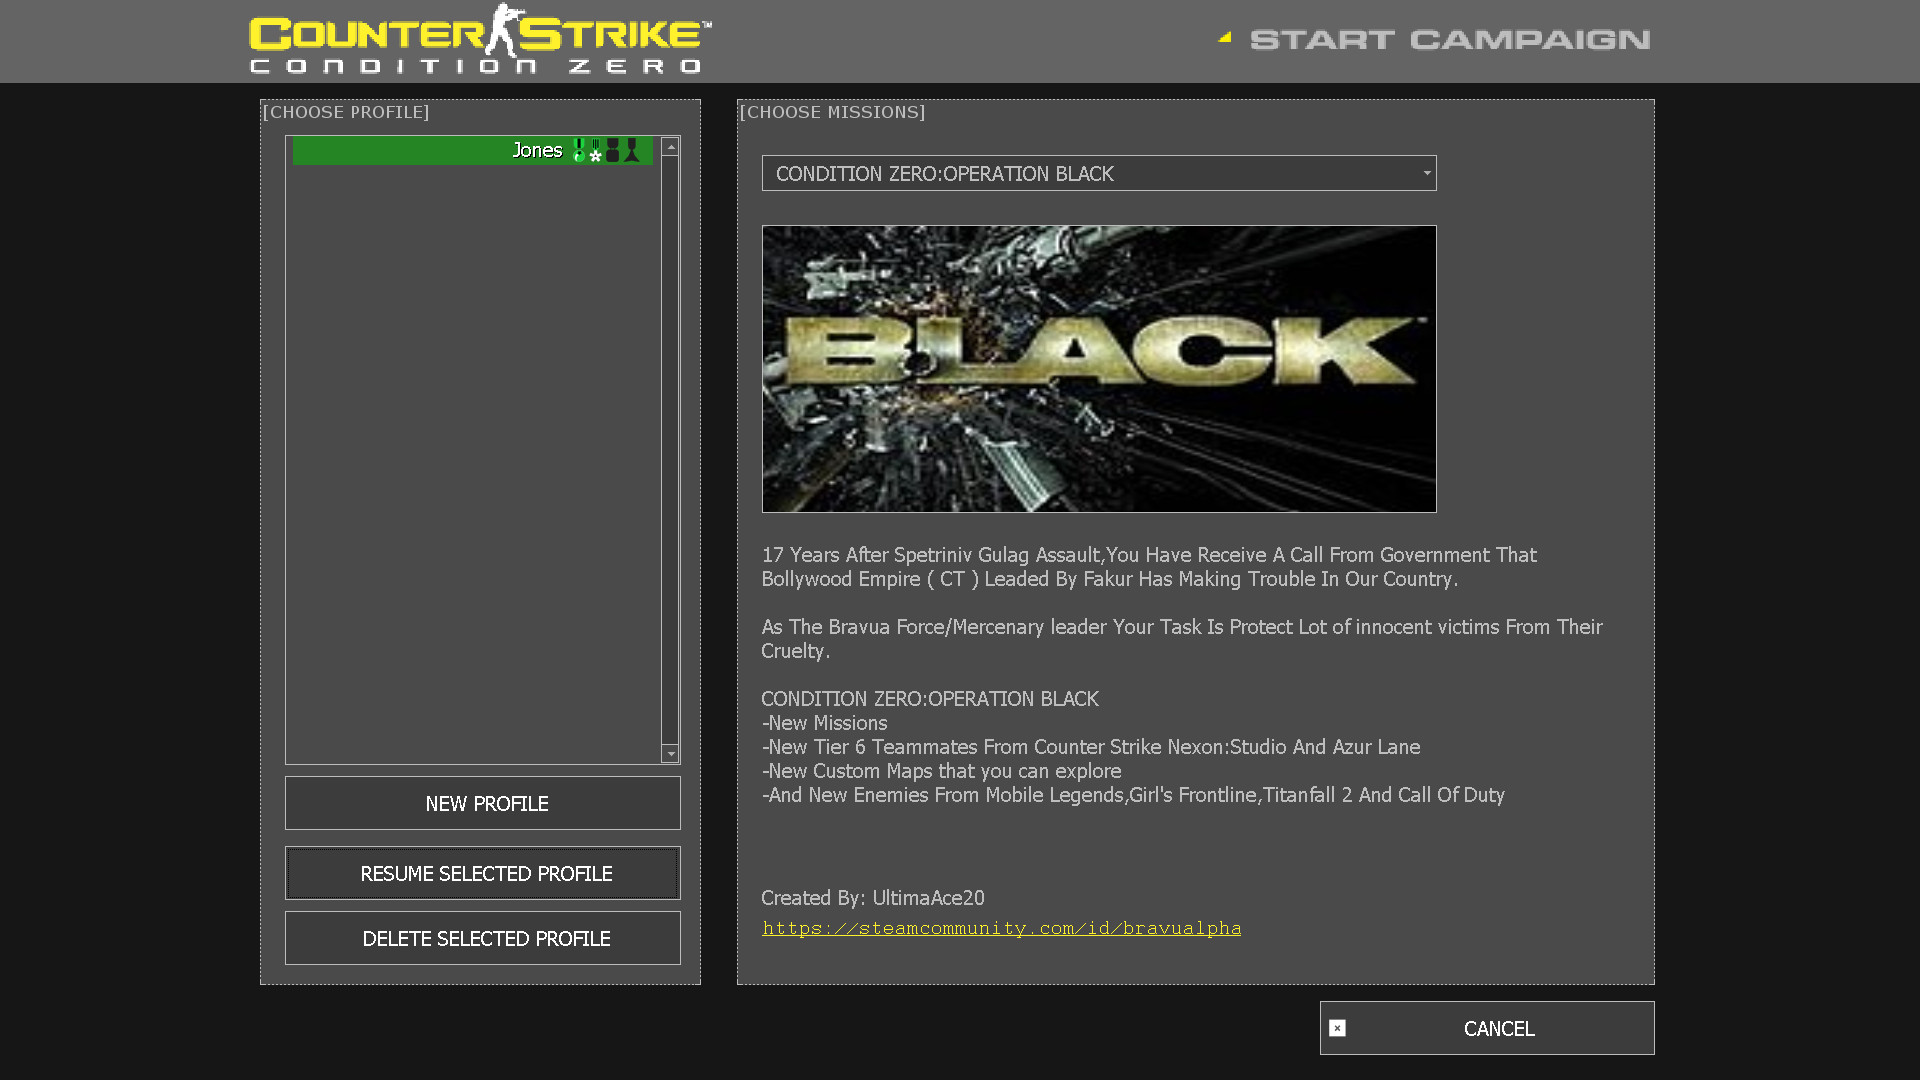Click the scrollbar up arrow in profile list

[670, 146]
